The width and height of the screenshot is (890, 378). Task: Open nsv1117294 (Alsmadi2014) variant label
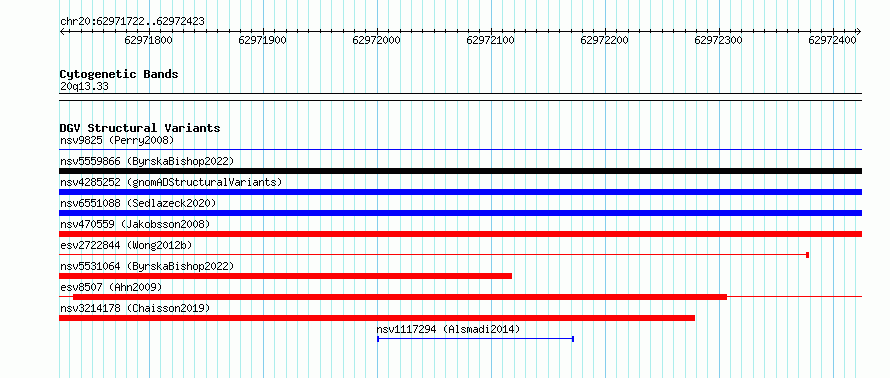coord(448,329)
